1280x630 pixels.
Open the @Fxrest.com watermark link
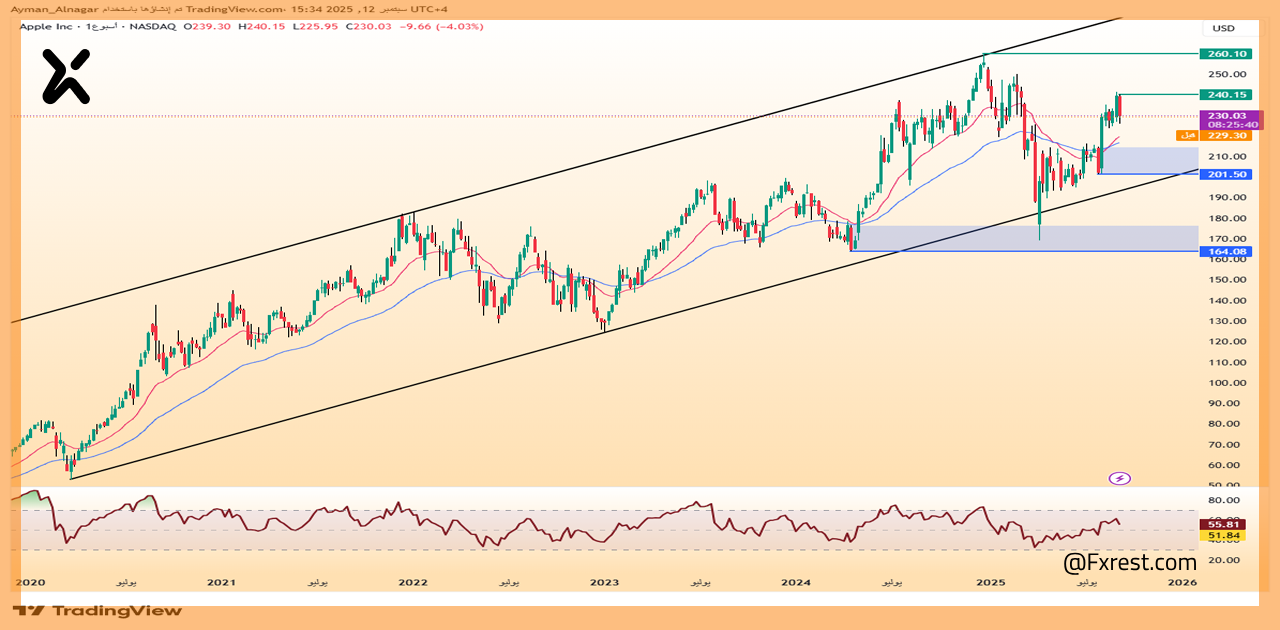click(1129, 562)
